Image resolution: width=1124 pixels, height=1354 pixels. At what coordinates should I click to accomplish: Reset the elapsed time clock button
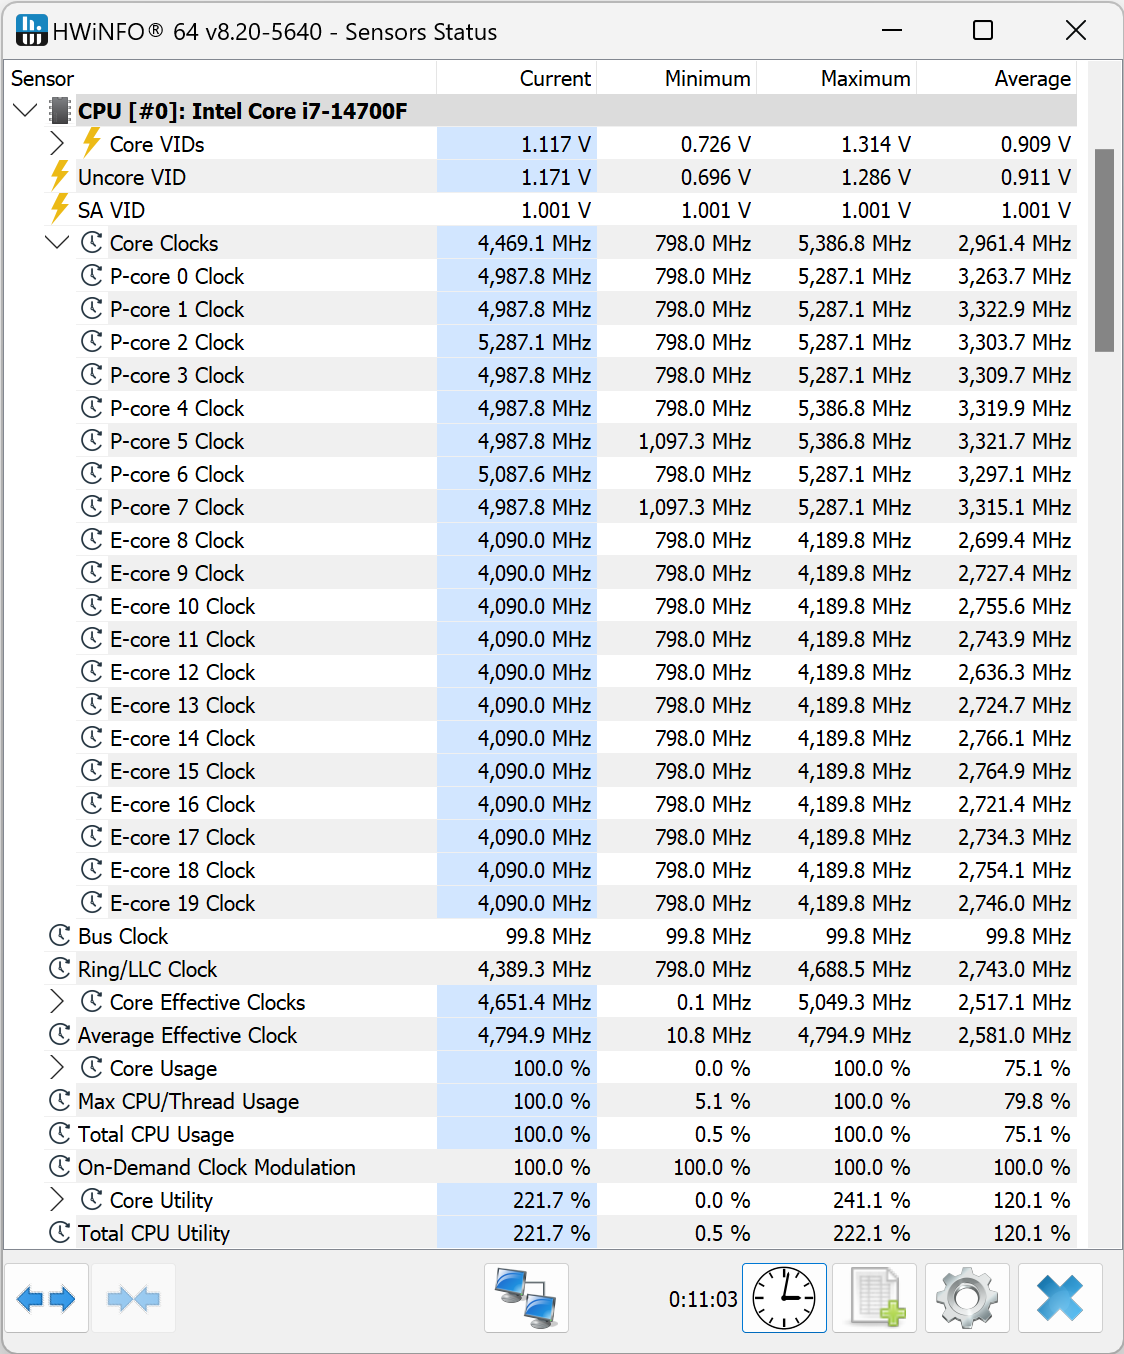tap(784, 1299)
